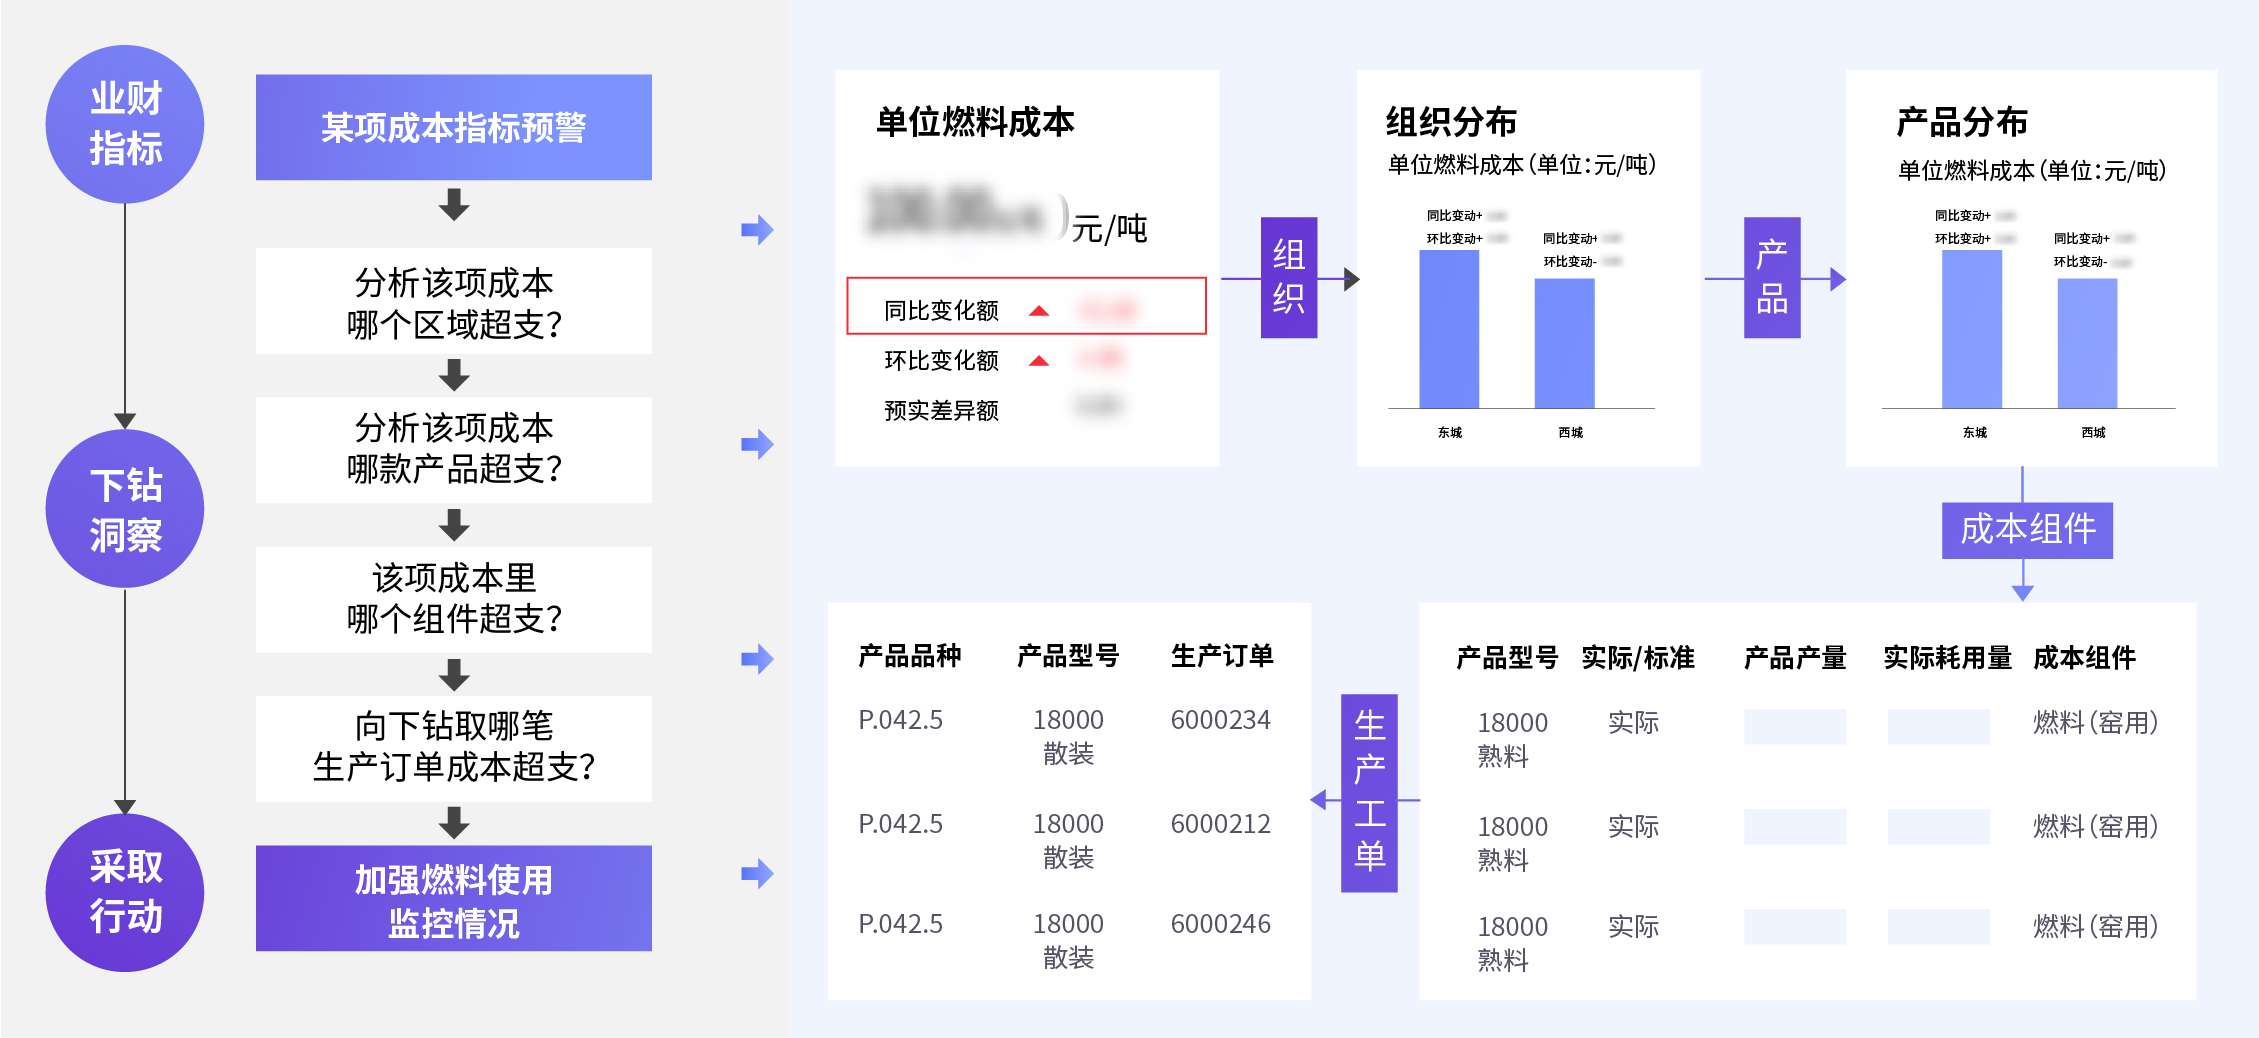Click the 单位燃料成本 subtitle under 产品分布

click(2033, 171)
